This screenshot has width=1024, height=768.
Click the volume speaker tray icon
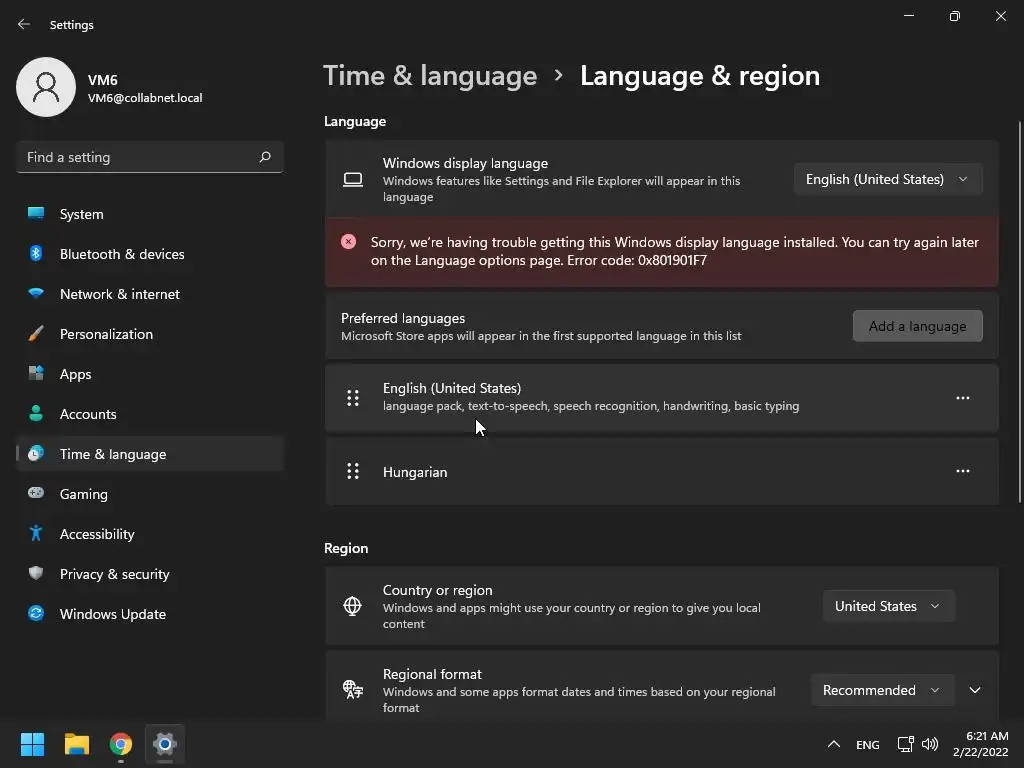pos(930,744)
